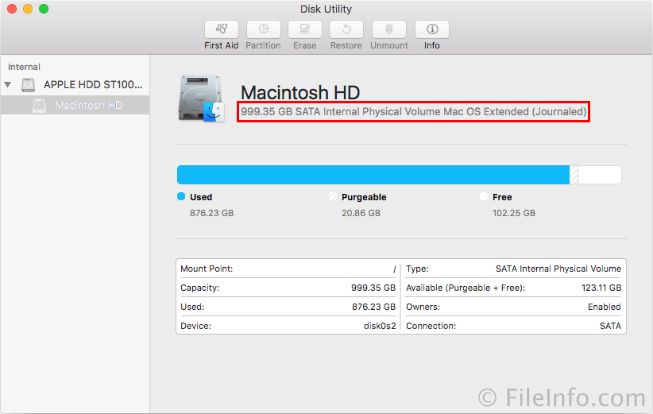The width and height of the screenshot is (653, 414).
Task: Collapse the APPLE HDD disclosure triangle
Action: pyautogui.click(x=8, y=85)
